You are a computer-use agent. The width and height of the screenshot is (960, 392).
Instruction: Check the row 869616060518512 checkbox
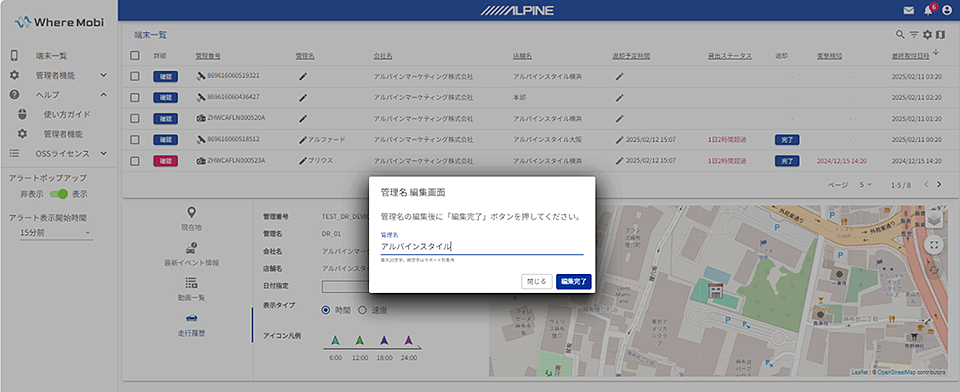pyautogui.click(x=135, y=140)
